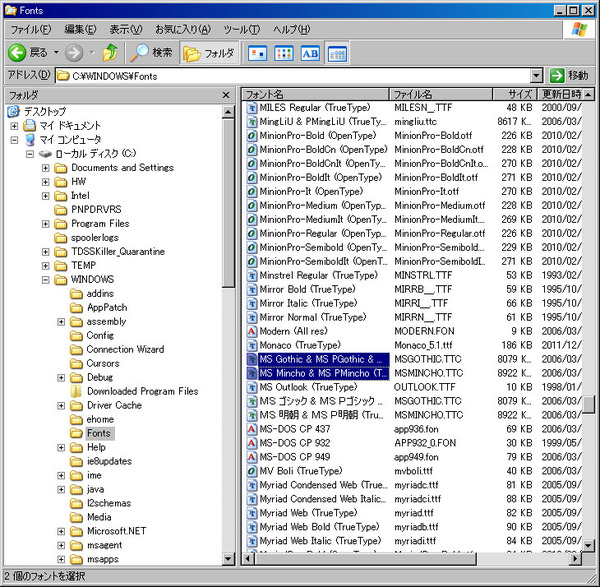Open the address bar dropdown arrow
This screenshot has width=600, height=587.
coord(536,76)
